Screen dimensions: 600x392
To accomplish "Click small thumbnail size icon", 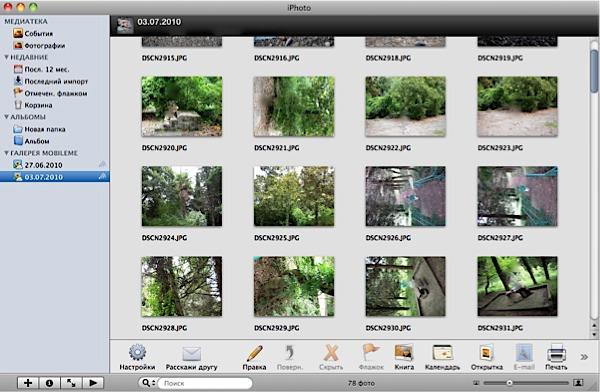I will [476, 383].
